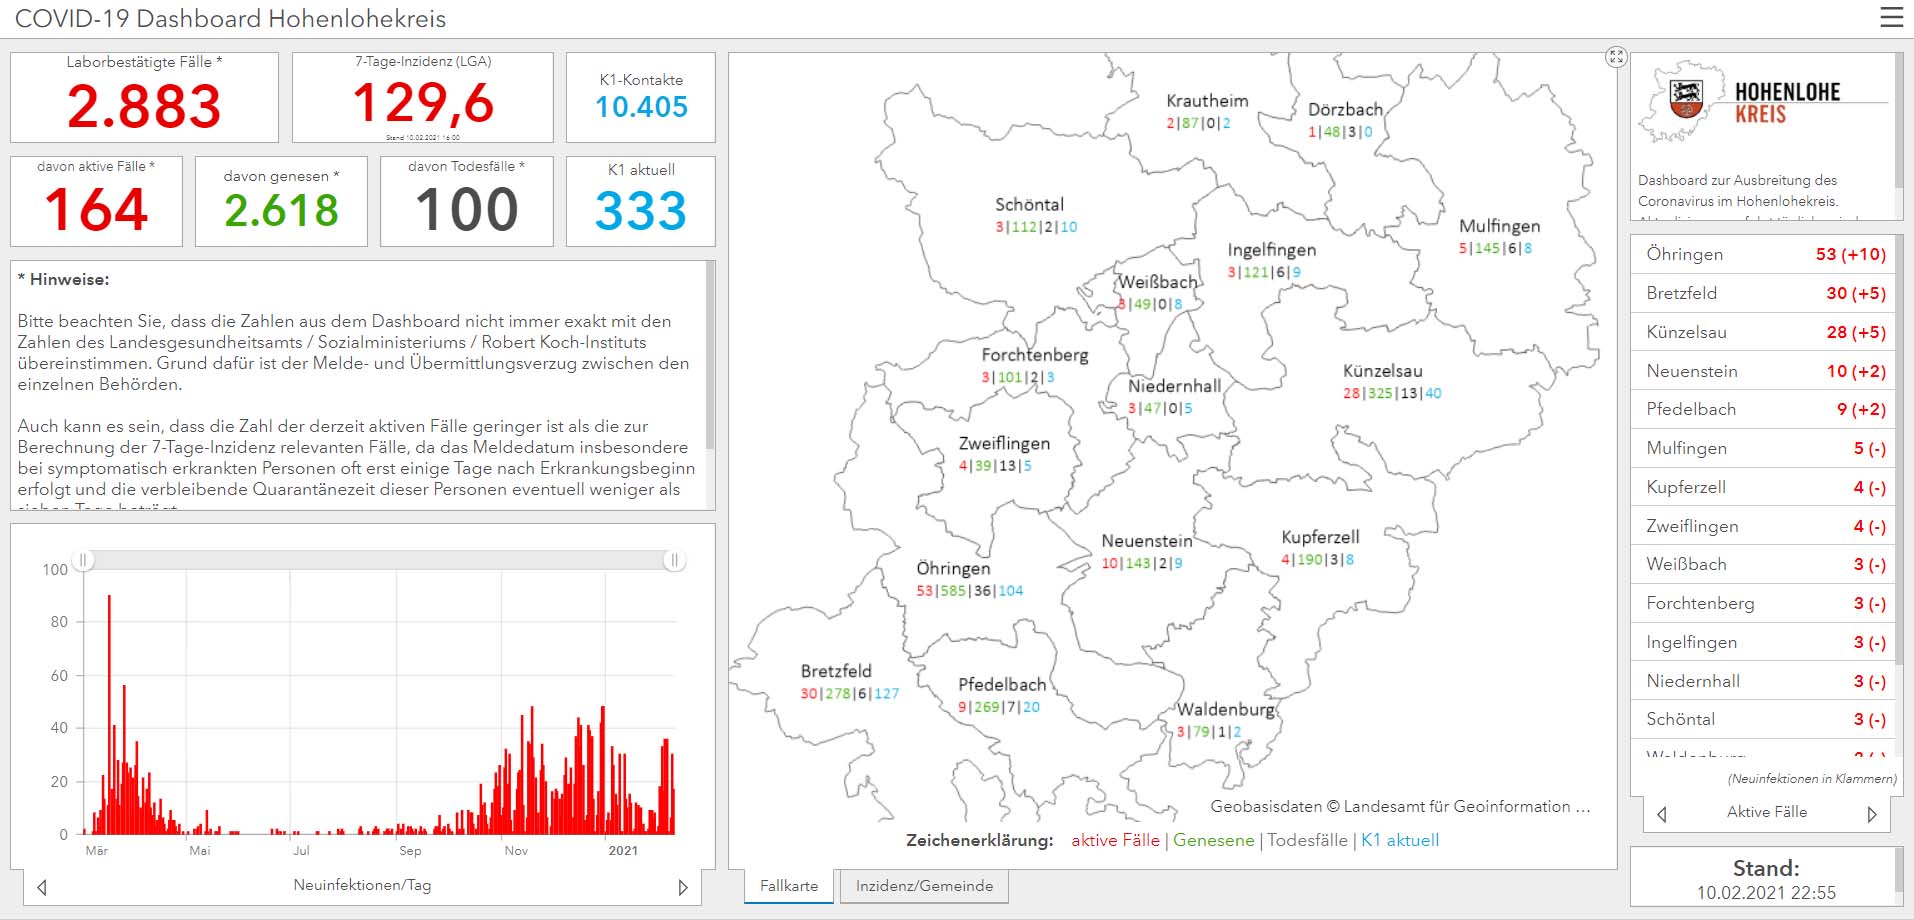The width and height of the screenshot is (1914, 920).
Task: Open the hamburger menu in header
Action: point(1891,18)
